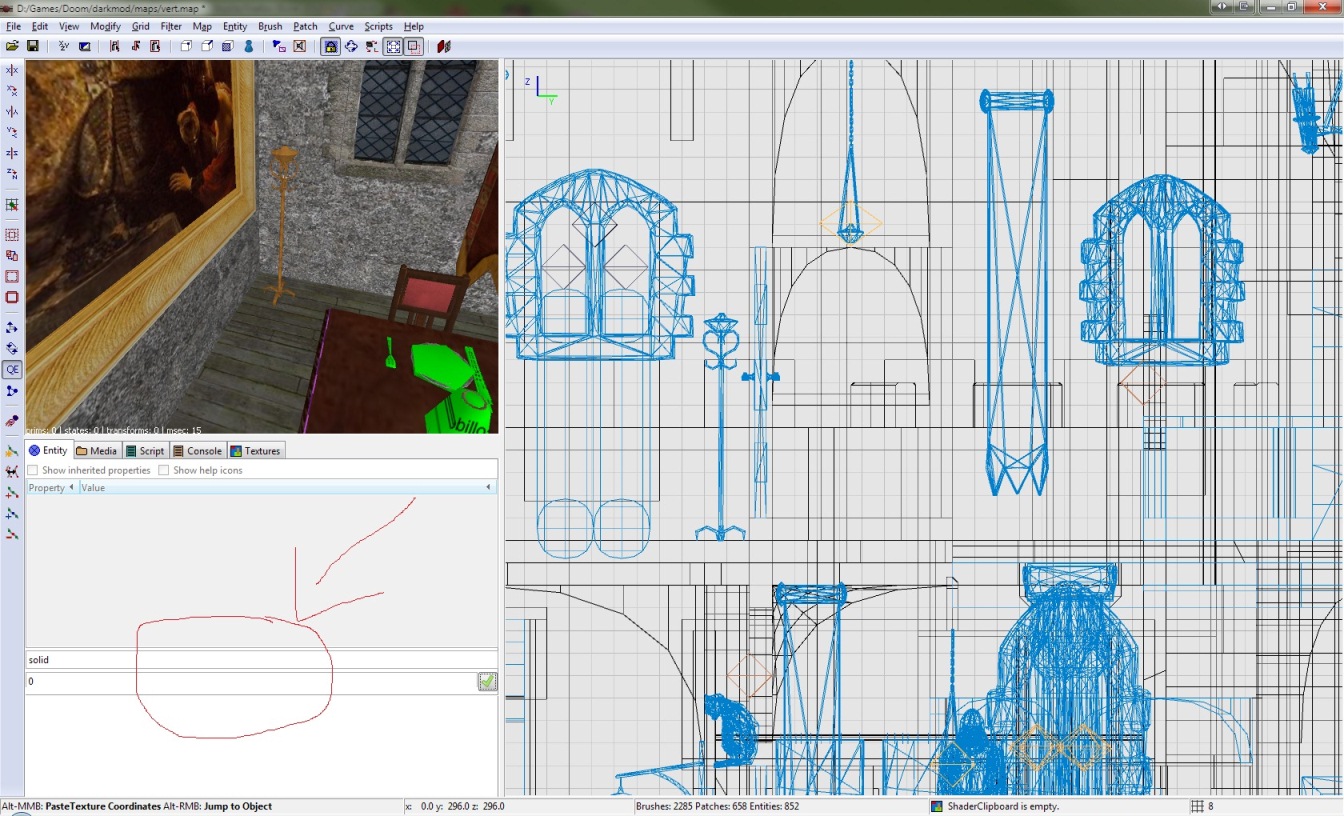This screenshot has width=1344, height=816.
Task: Click the Flip along X axis icon
Action: click(x=12, y=70)
